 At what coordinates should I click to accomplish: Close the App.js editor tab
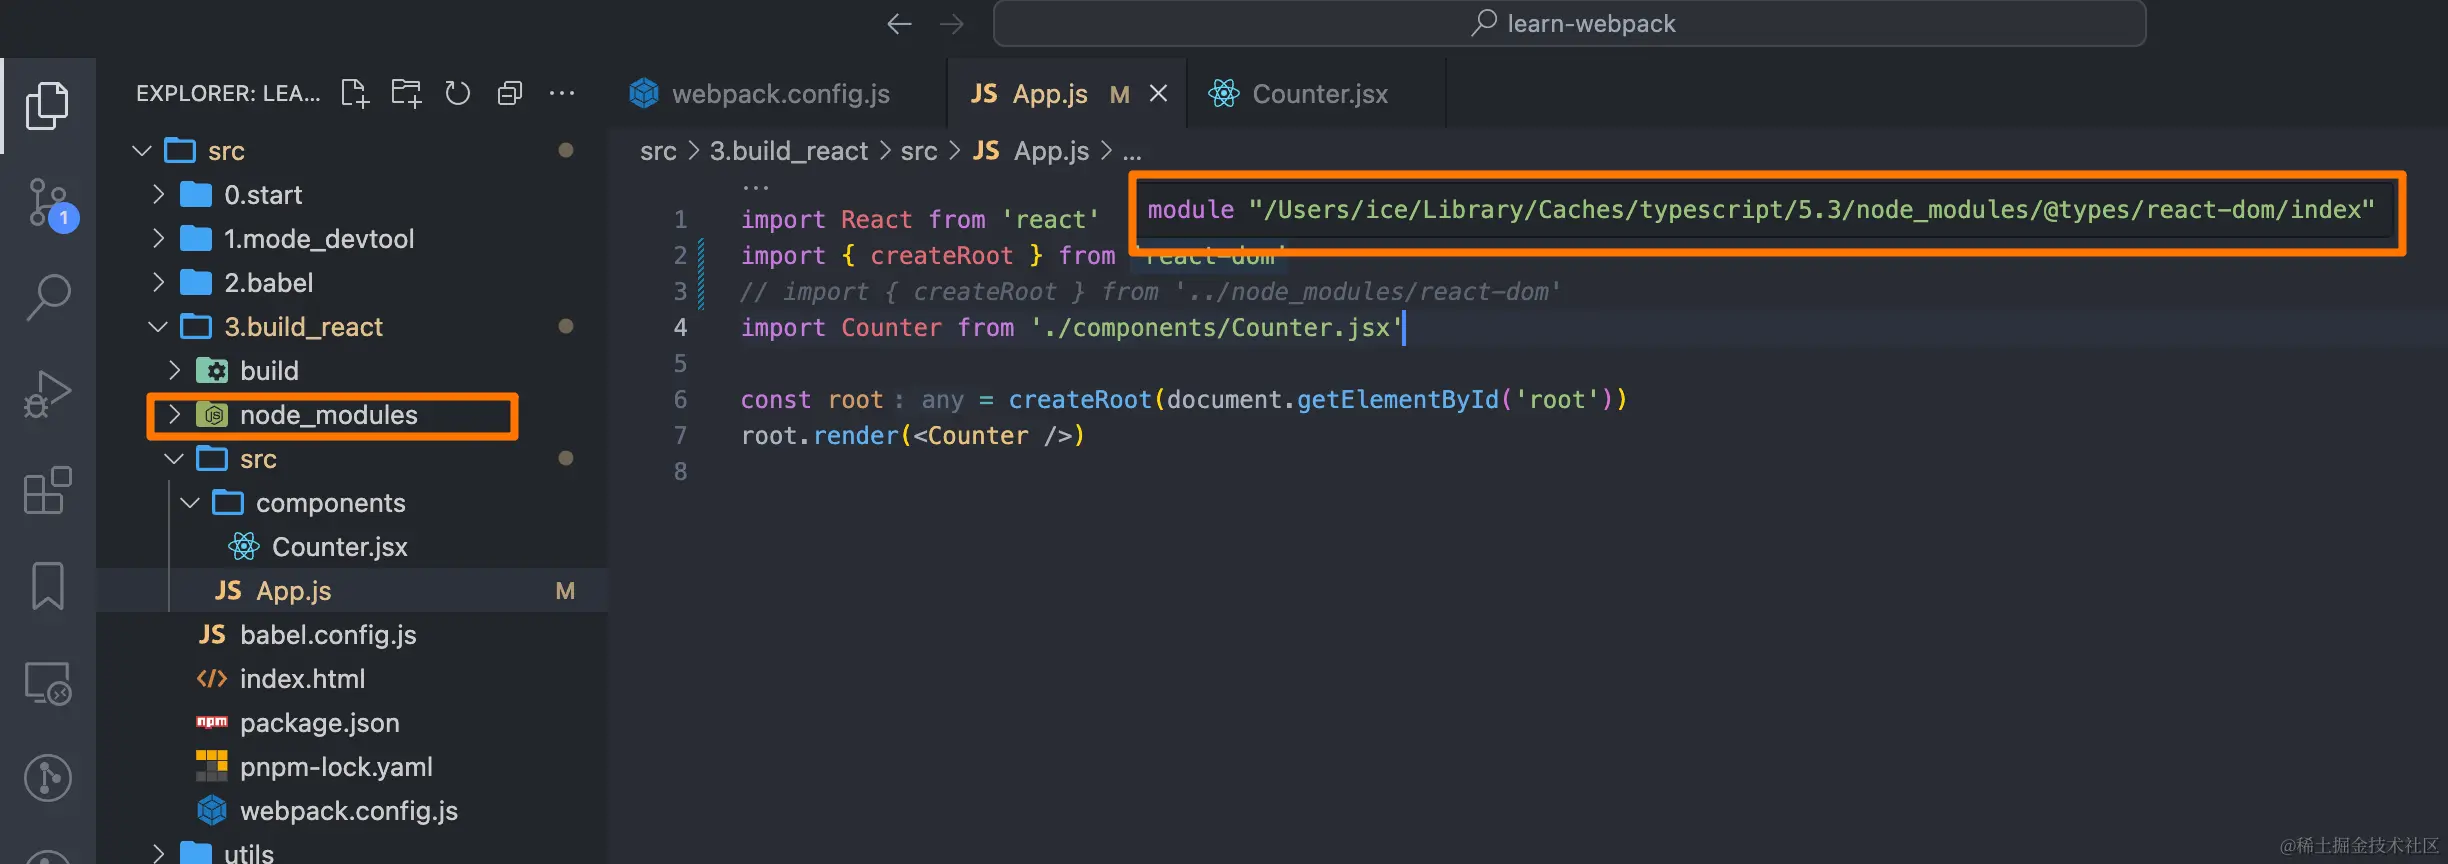pos(1159,94)
